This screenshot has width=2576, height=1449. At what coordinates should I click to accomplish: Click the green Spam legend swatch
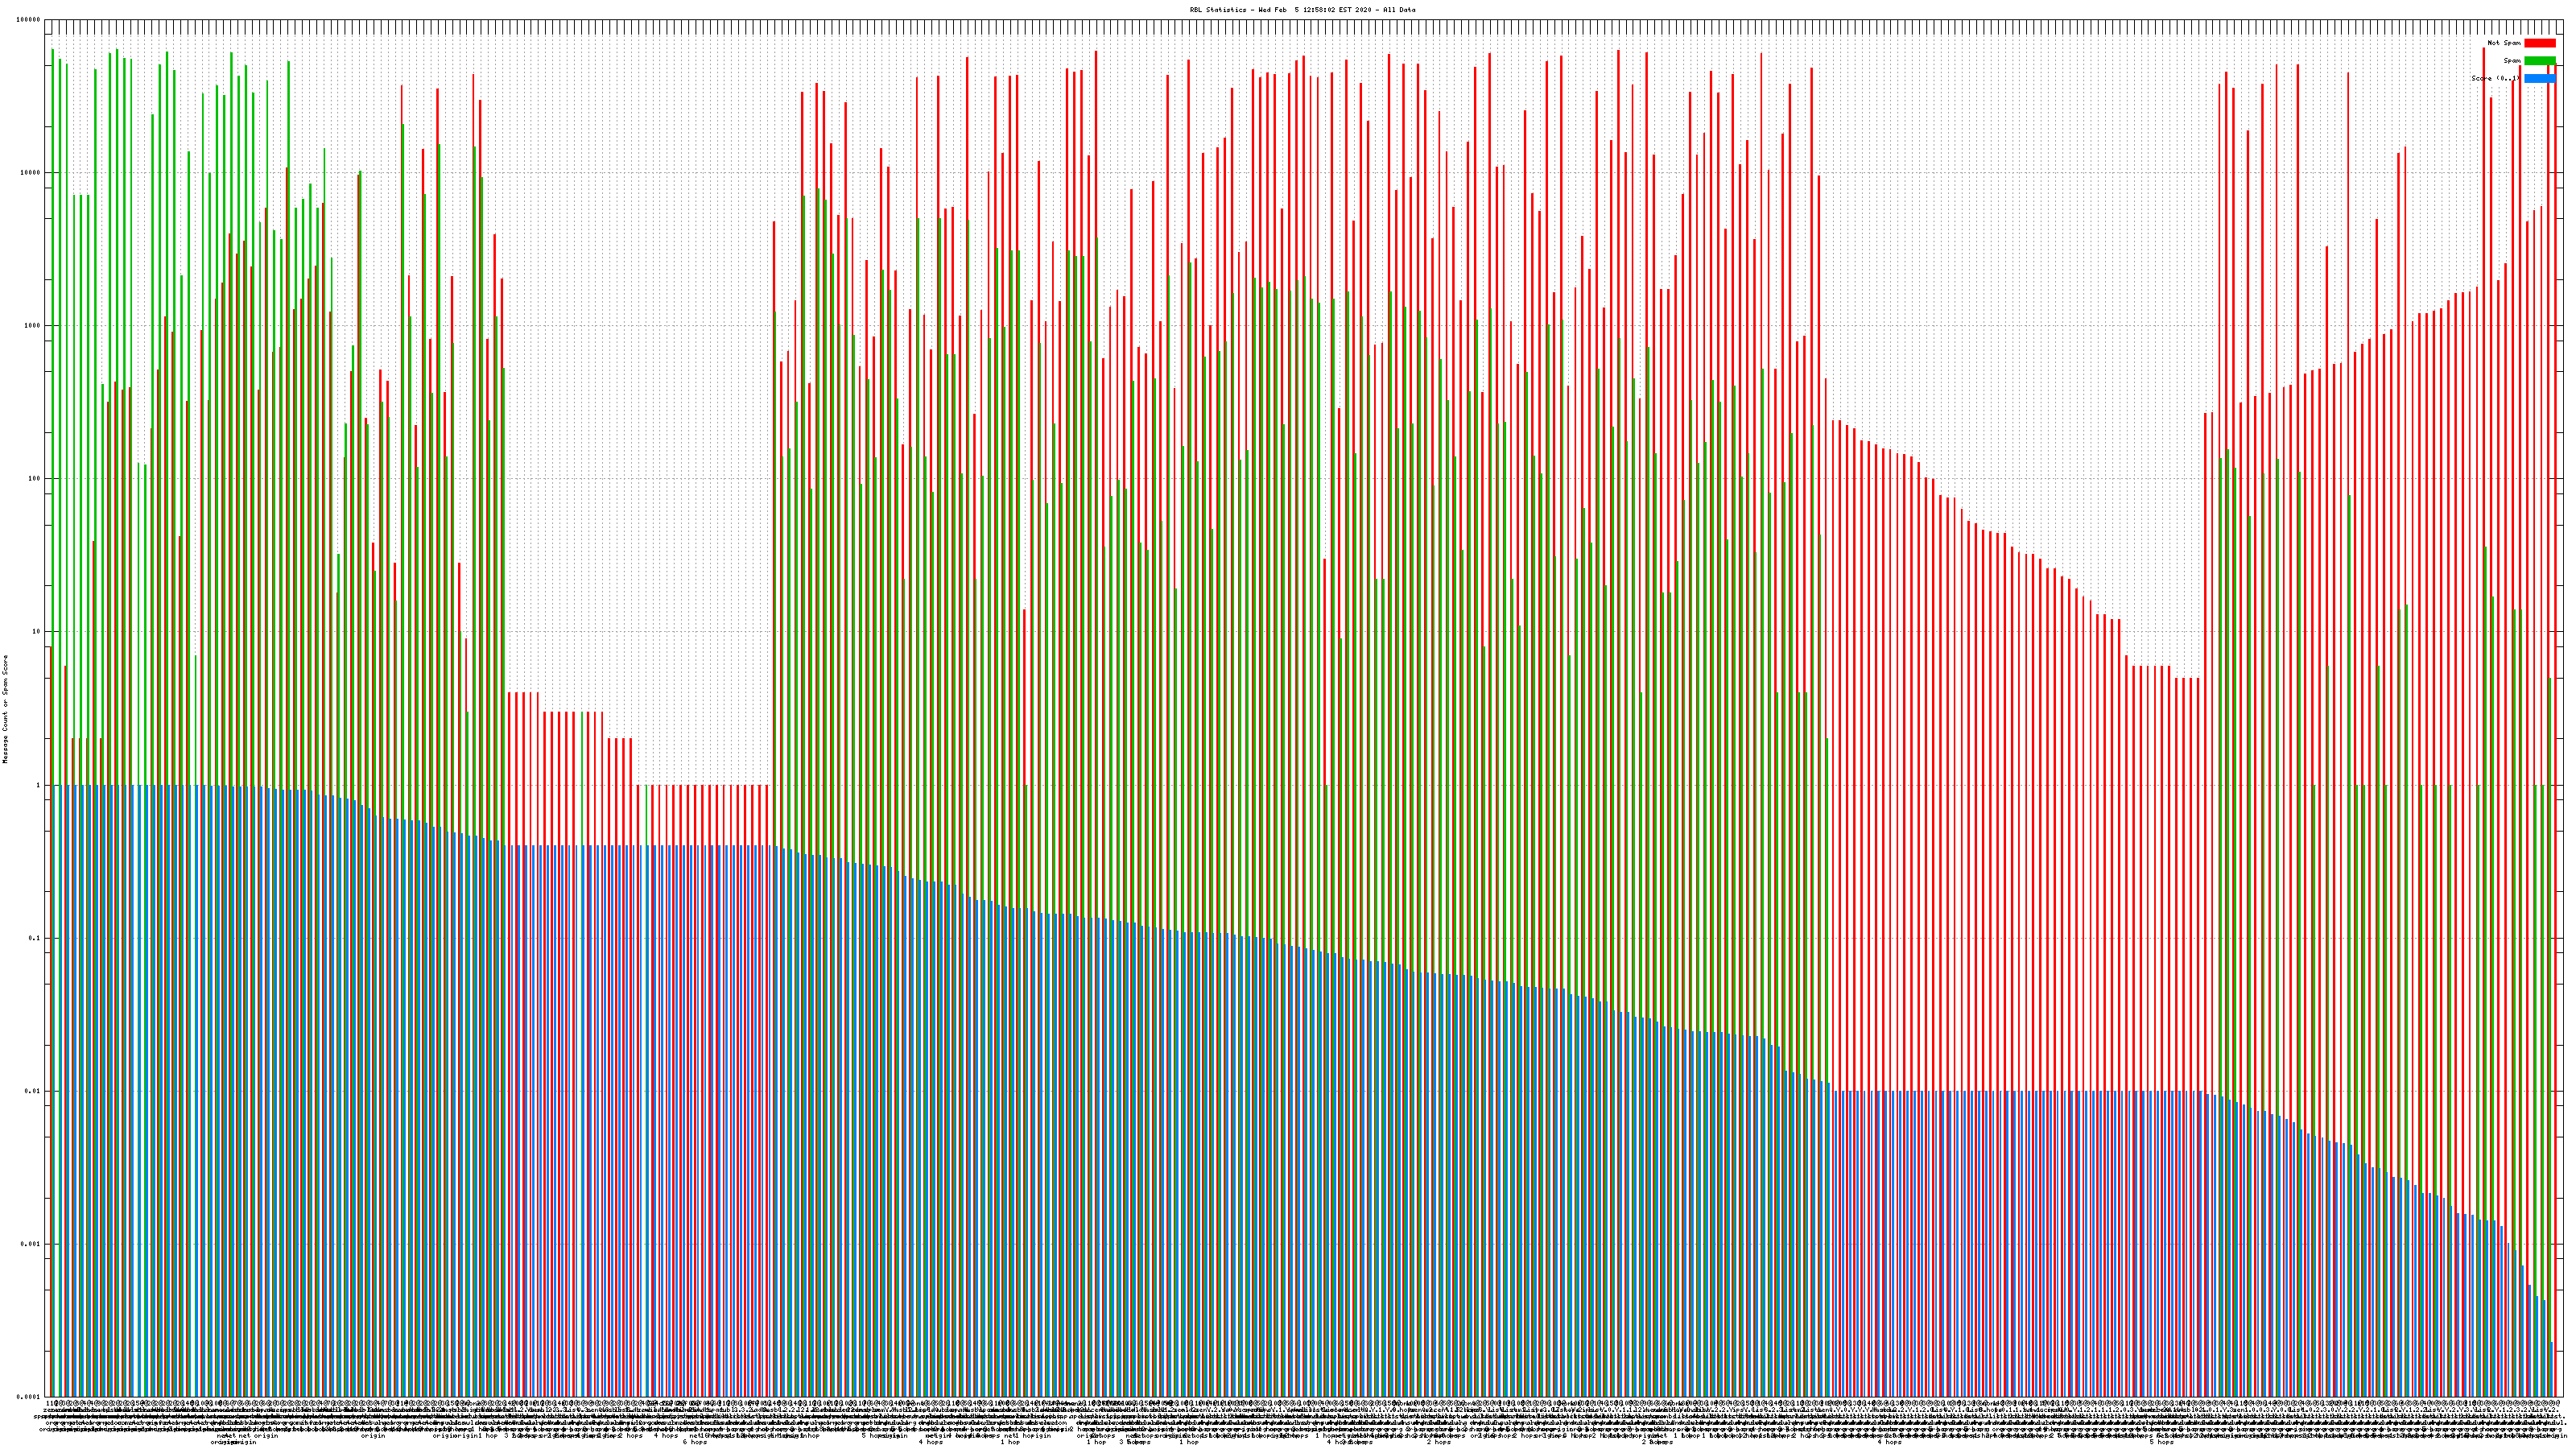pyautogui.click(x=2539, y=61)
